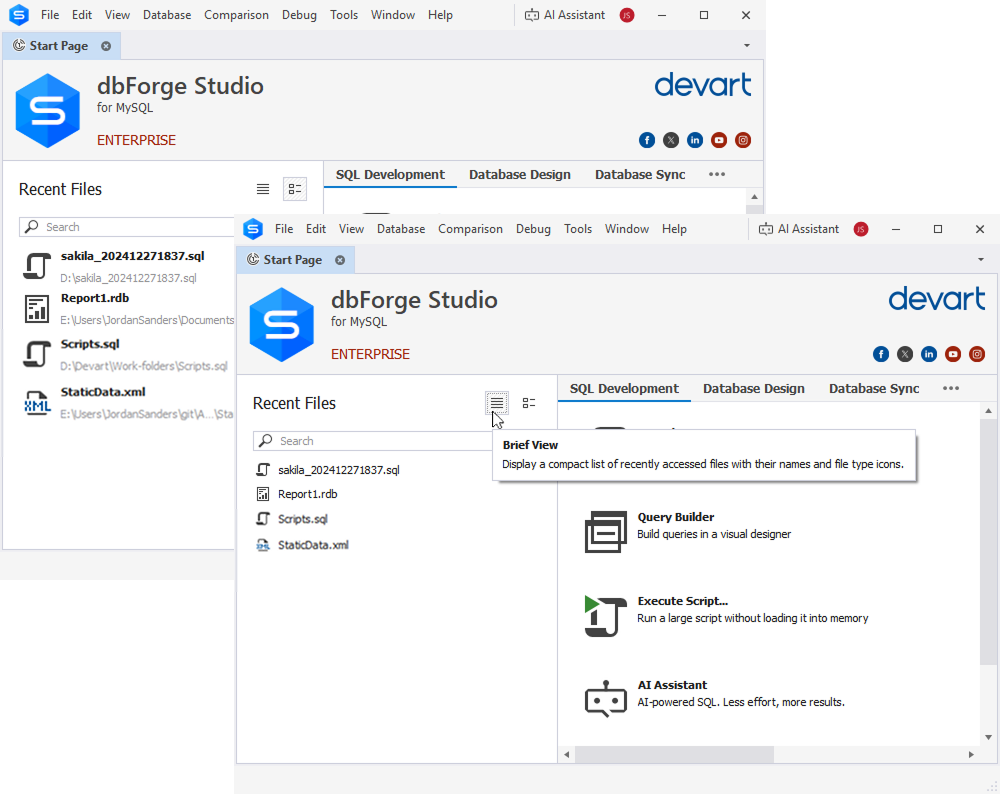Close Start Page tab in back window

[x=106, y=46]
